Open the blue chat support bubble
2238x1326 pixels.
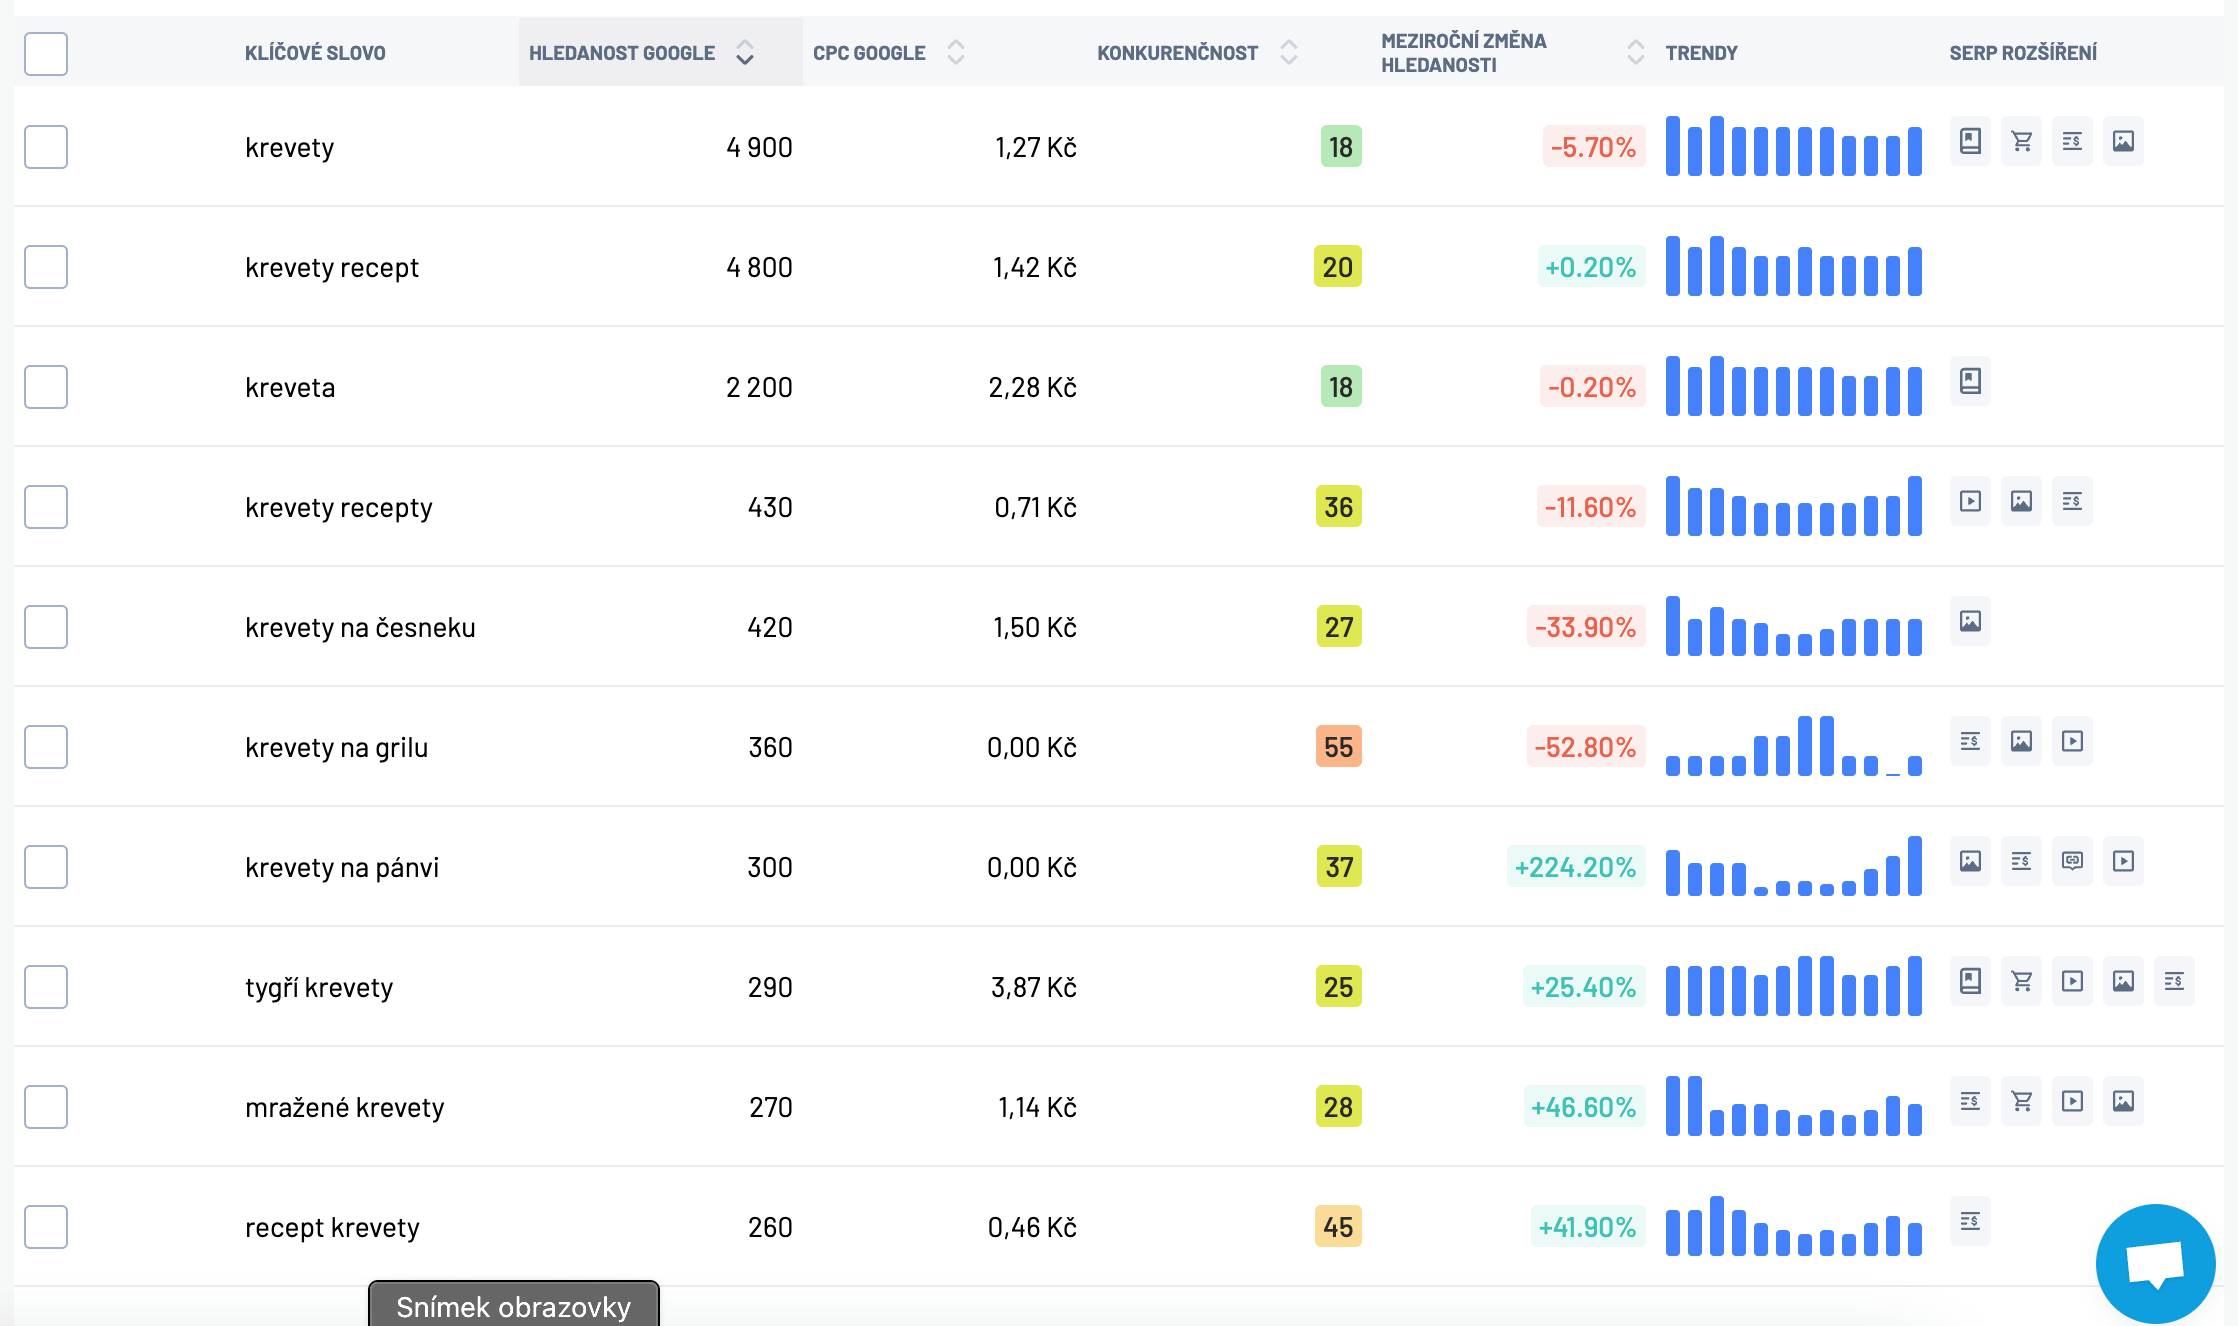[x=2155, y=1264]
